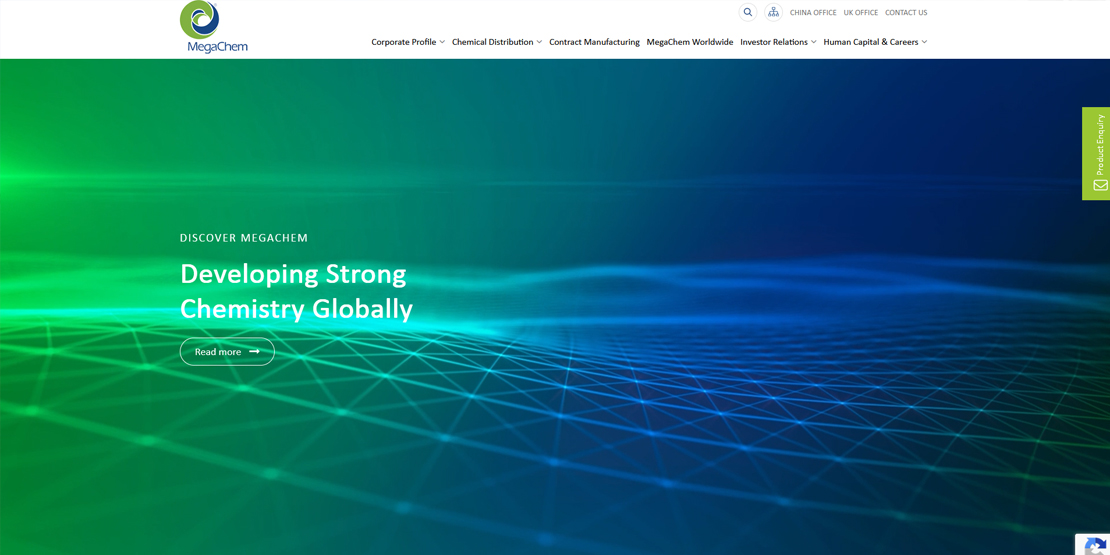Expand the Investor Relations dropdown chevron
This screenshot has height=555, width=1110.
pos(813,42)
